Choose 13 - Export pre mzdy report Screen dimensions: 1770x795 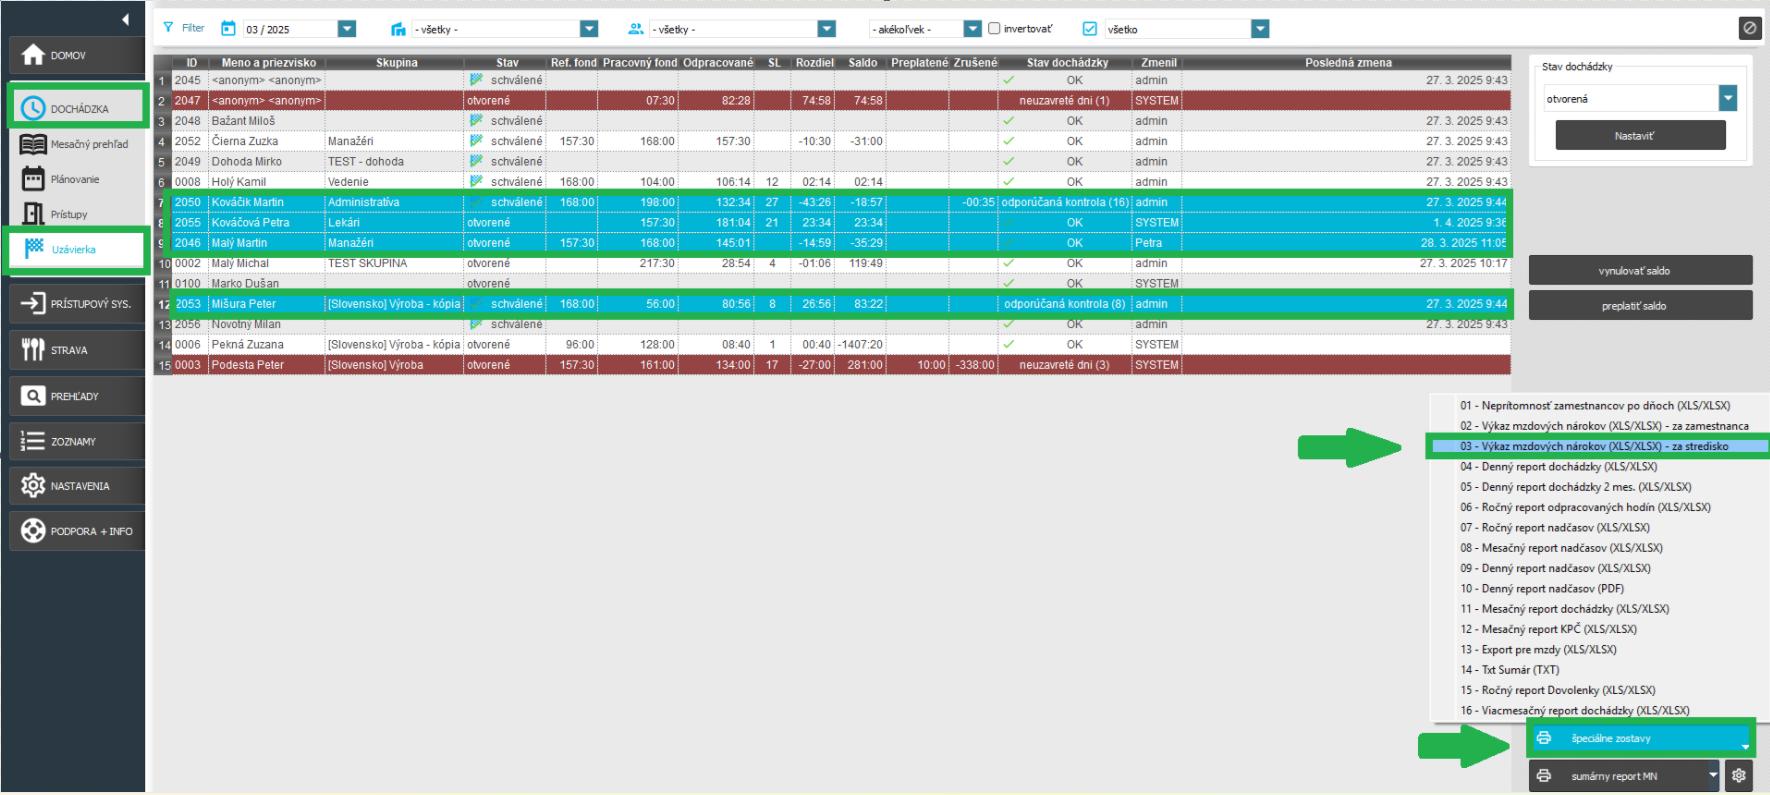tap(1538, 649)
